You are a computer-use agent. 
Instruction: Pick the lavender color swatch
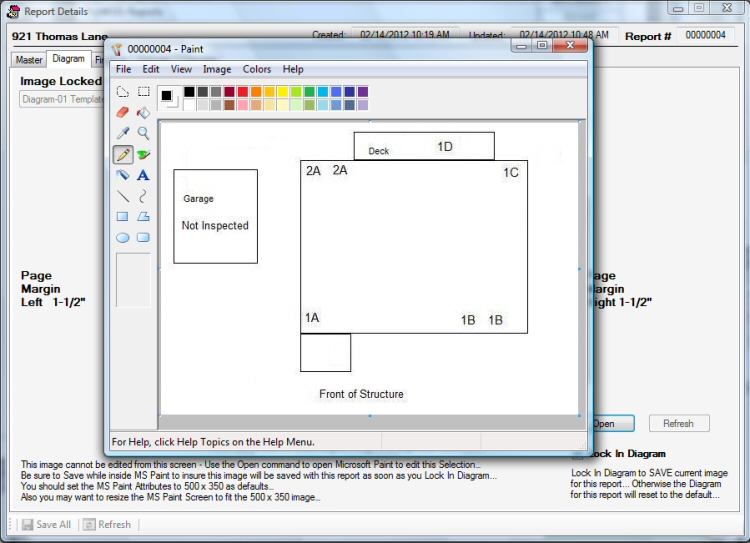(x=363, y=105)
